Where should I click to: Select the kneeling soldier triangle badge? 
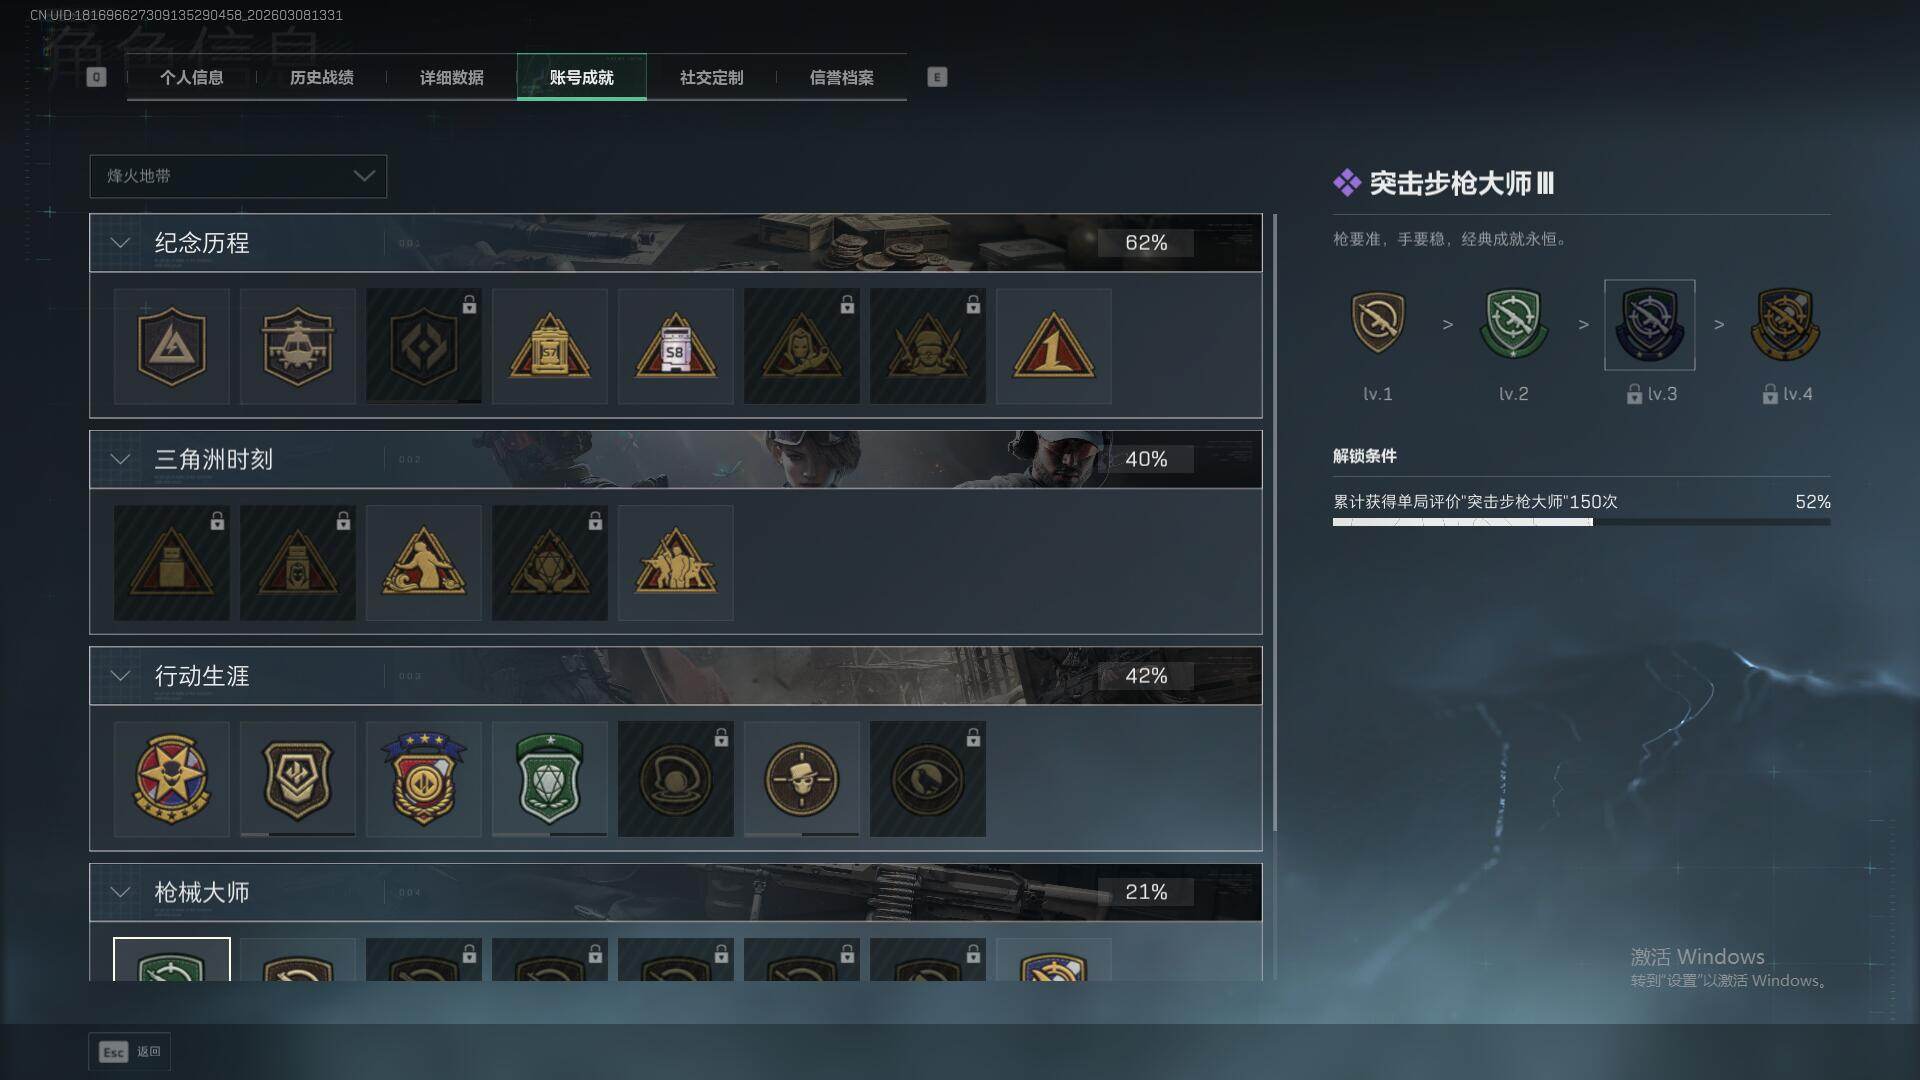pyautogui.click(x=423, y=562)
